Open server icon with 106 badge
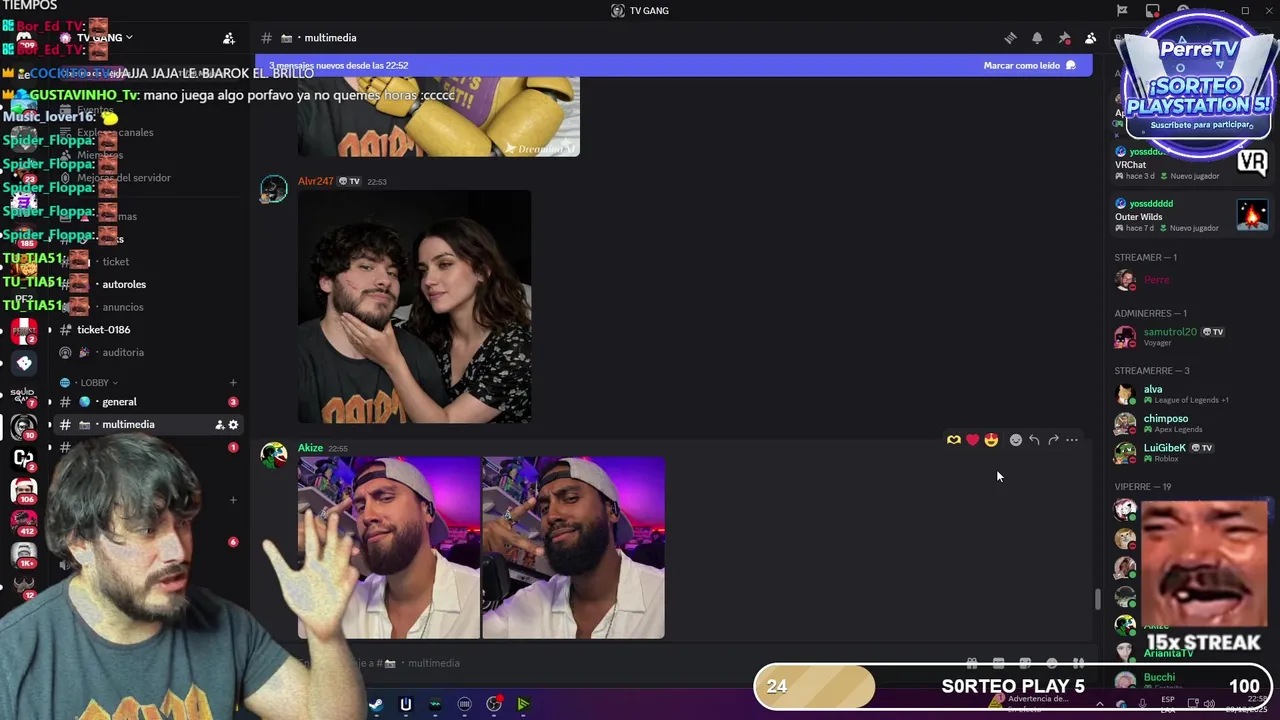This screenshot has height=720, width=1280. coord(24,490)
